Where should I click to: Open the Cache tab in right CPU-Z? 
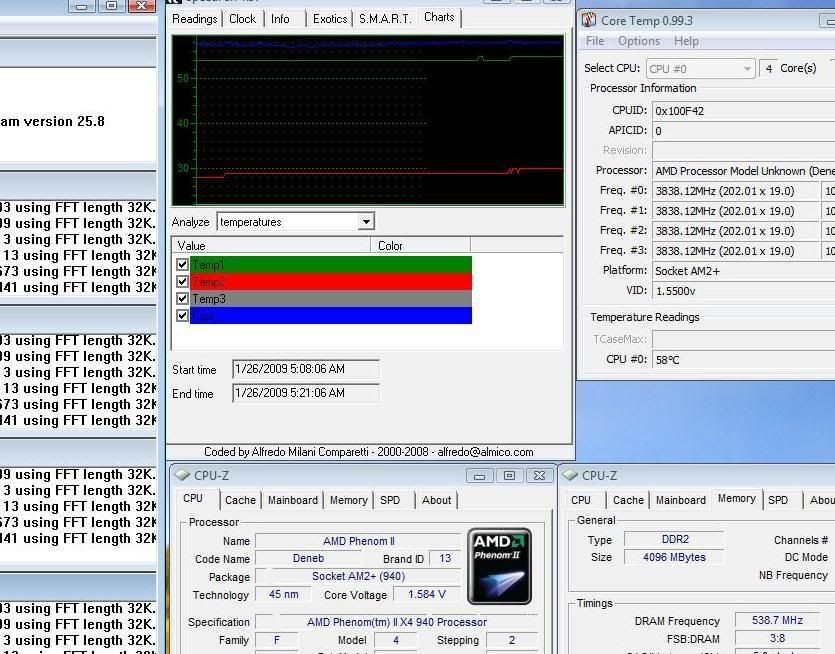point(628,500)
